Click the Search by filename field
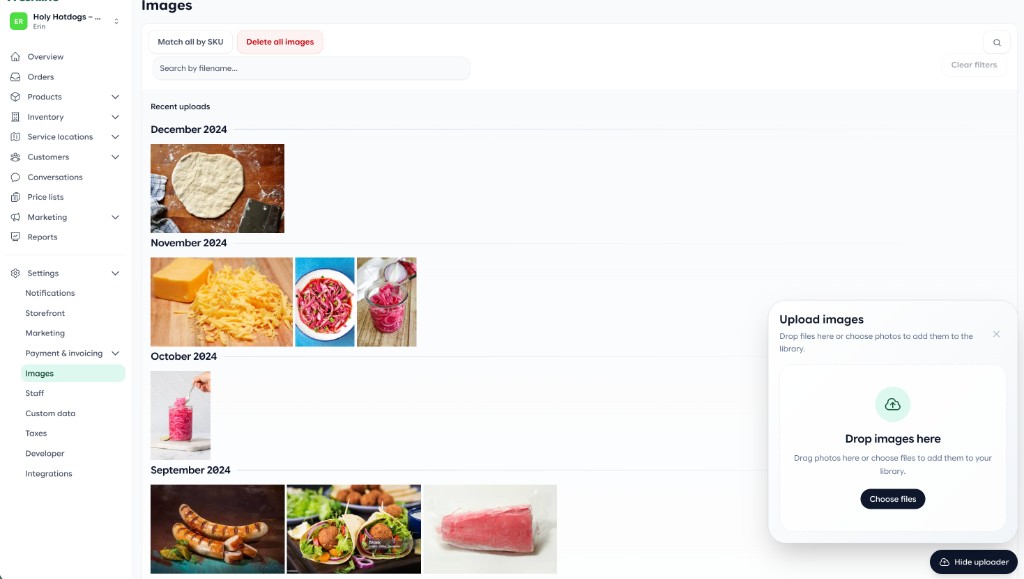 click(x=311, y=68)
